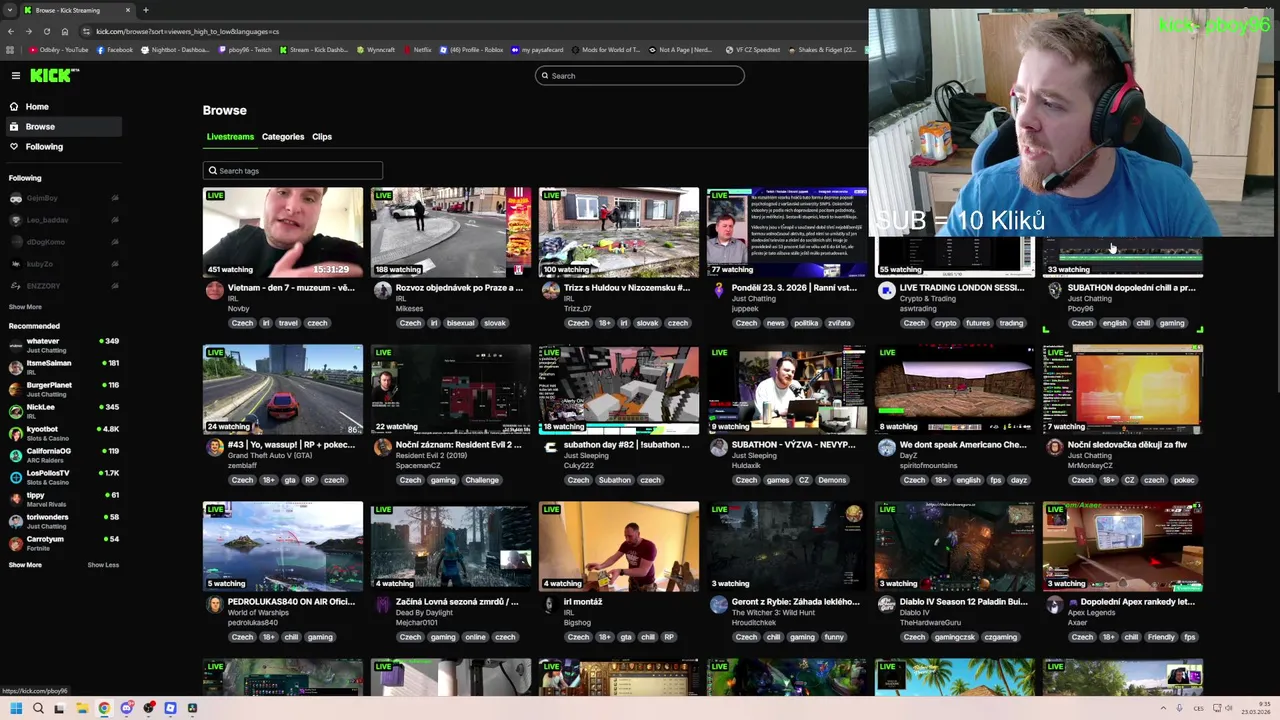
Task: Open the browser apps grid icon
Action: (x=11, y=50)
